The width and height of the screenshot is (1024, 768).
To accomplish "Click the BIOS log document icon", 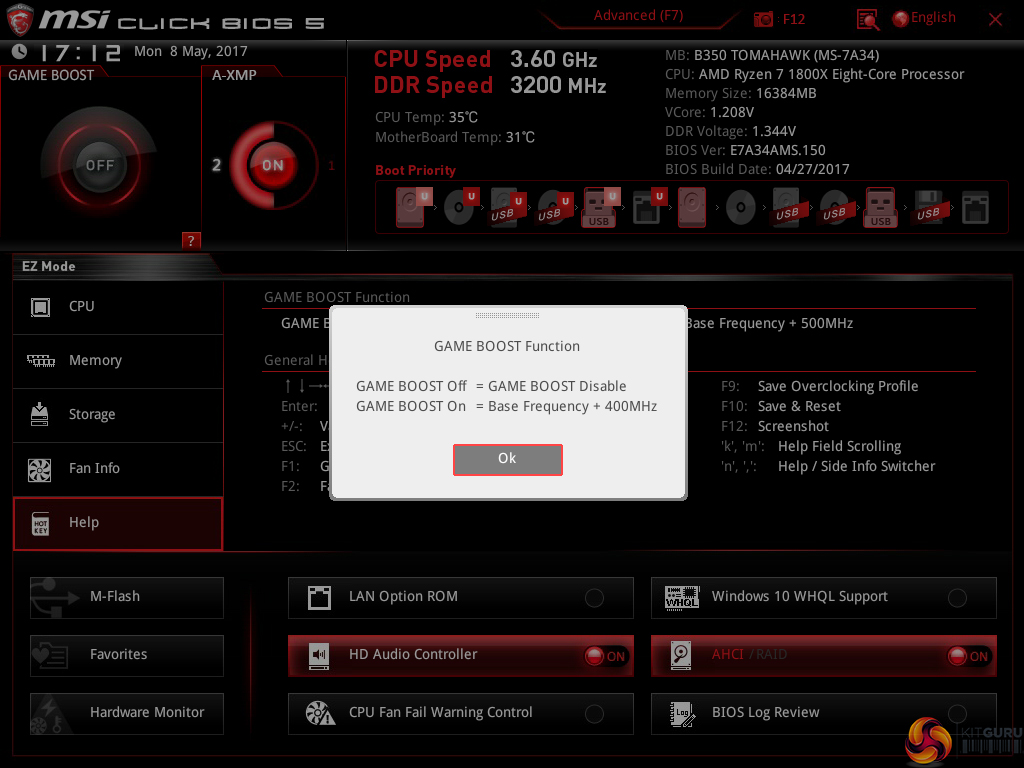I will point(682,714).
